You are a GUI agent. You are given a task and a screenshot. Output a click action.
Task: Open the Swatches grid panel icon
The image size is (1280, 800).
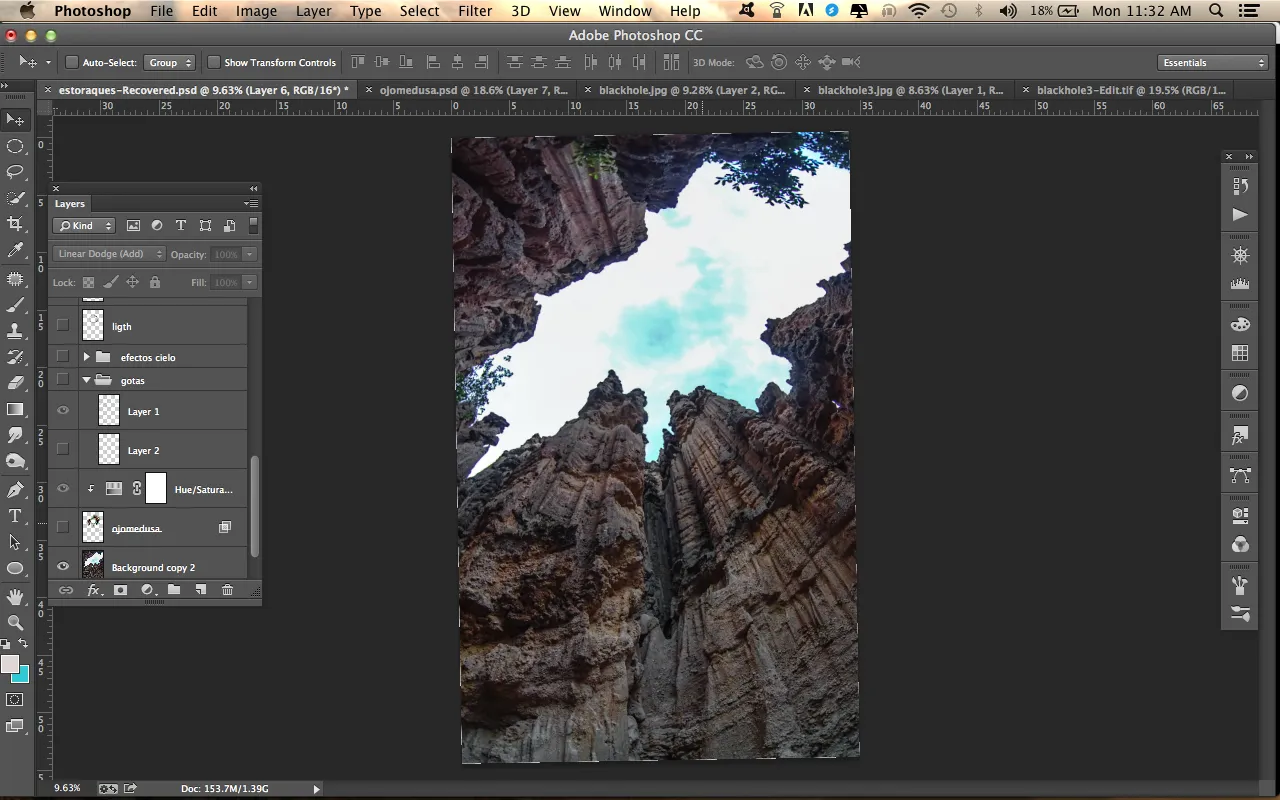click(x=1240, y=353)
